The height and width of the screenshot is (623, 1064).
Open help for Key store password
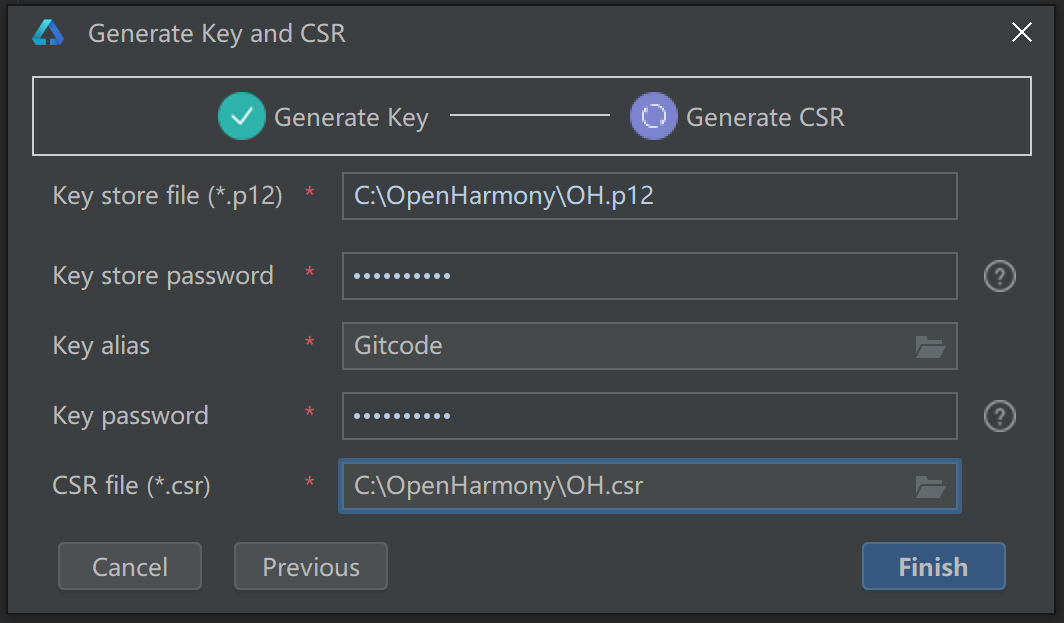(x=1000, y=276)
